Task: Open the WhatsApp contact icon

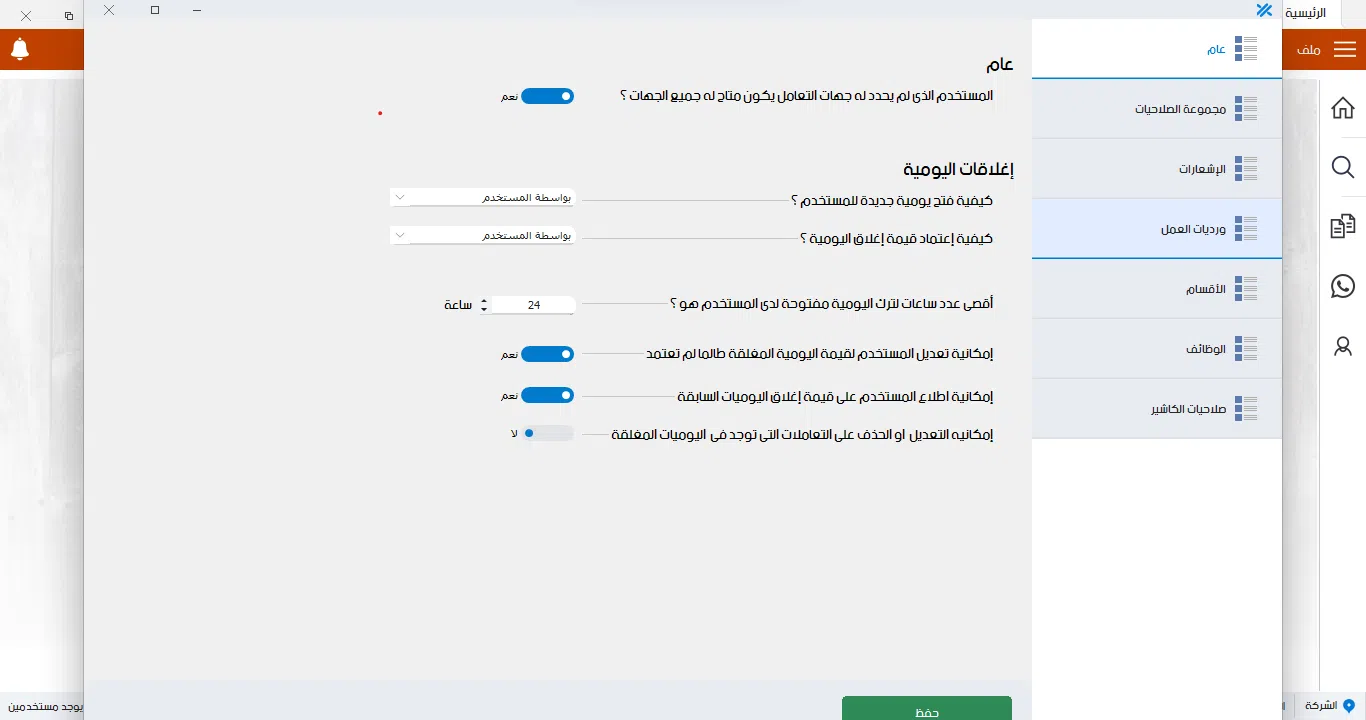Action: pos(1343,286)
